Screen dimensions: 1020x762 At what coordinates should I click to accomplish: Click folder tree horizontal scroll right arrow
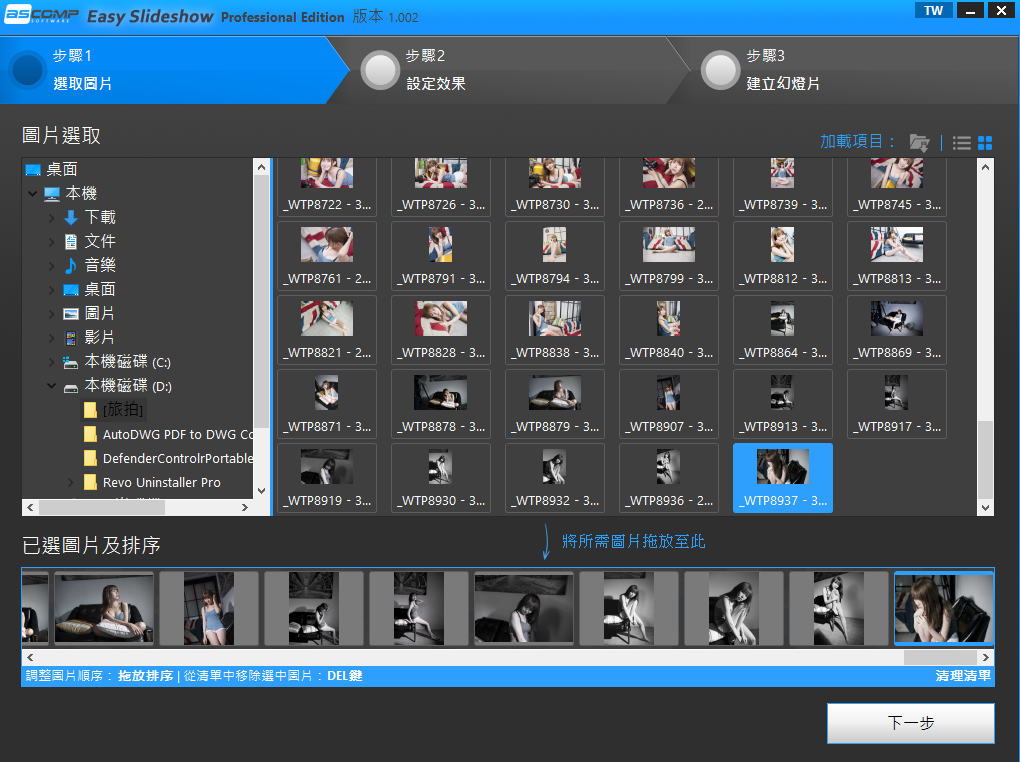[x=245, y=508]
